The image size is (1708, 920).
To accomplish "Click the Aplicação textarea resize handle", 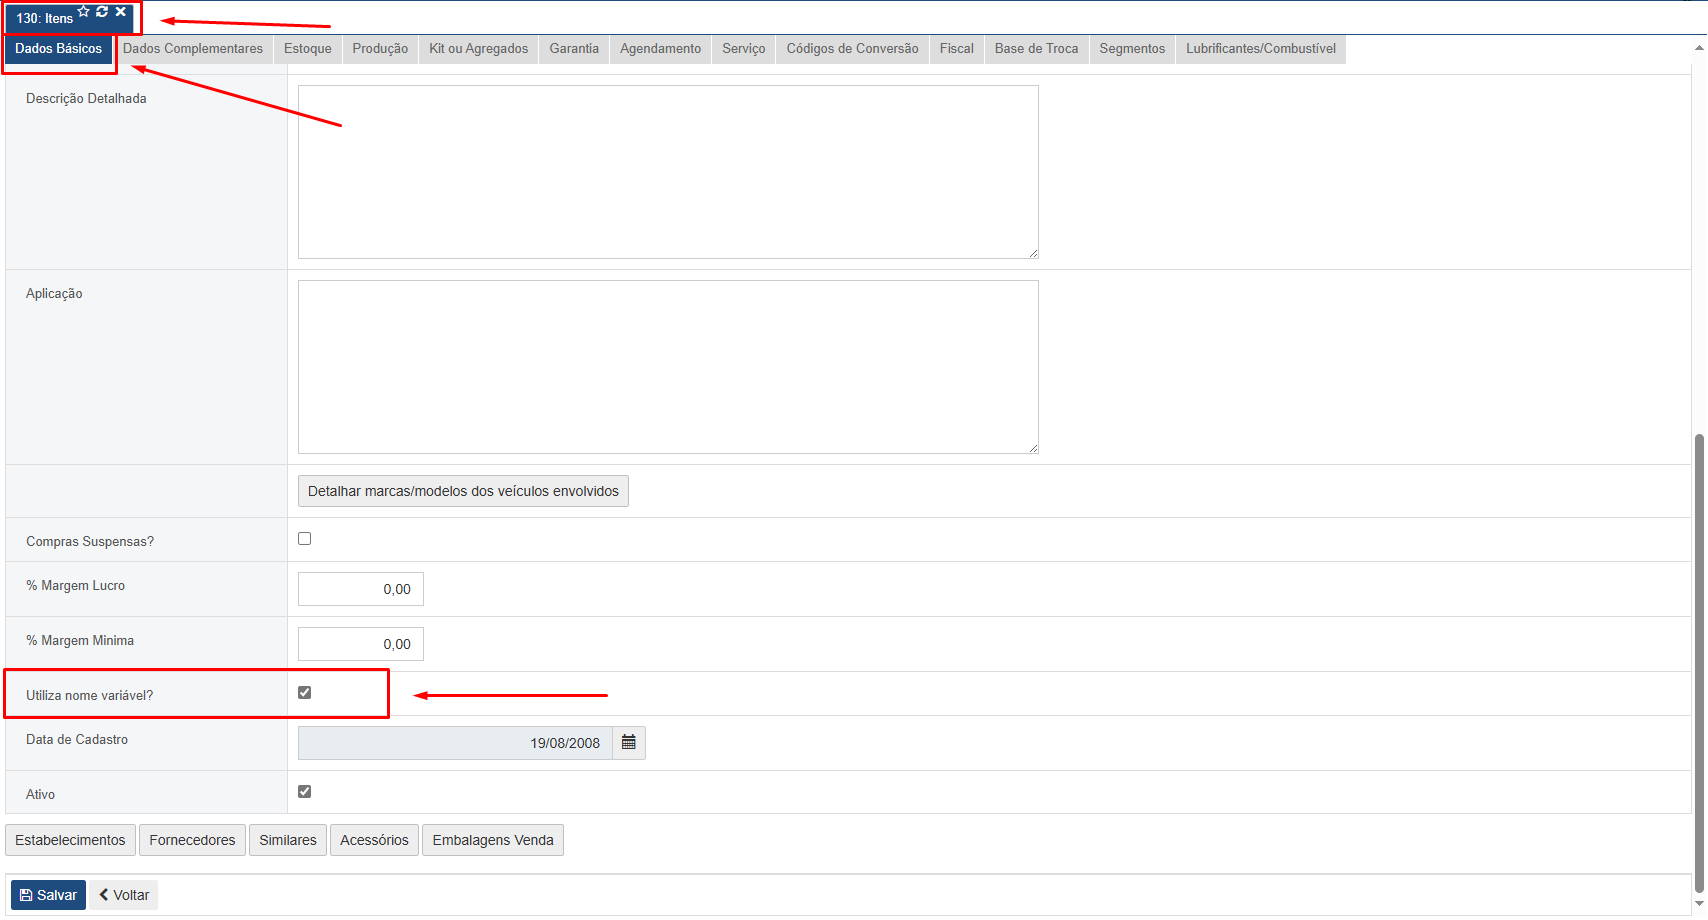I will (1033, 448).
